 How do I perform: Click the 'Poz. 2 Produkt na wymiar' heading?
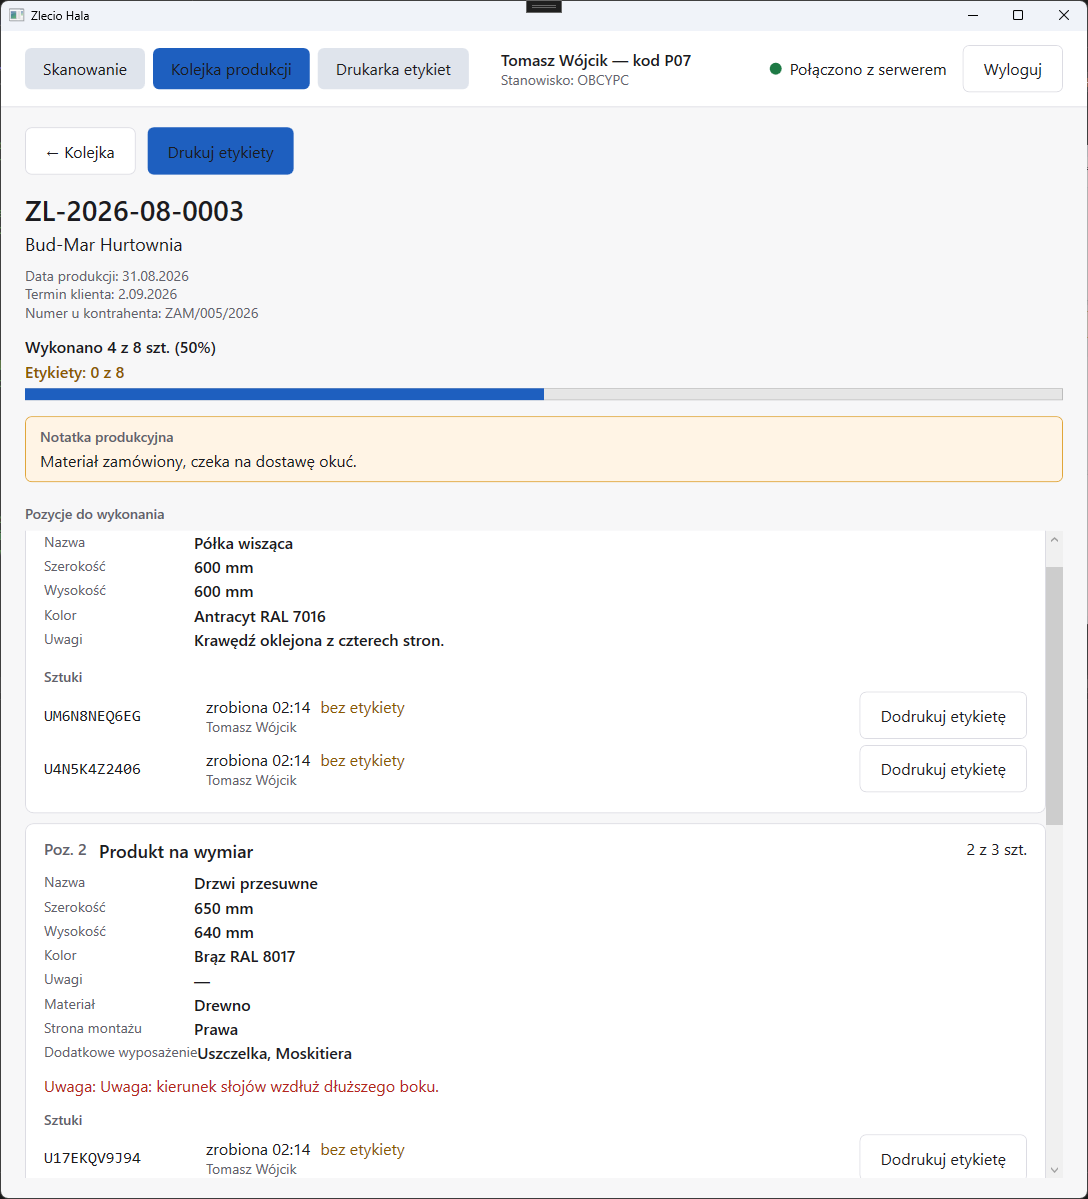click(x=148, y=851)
